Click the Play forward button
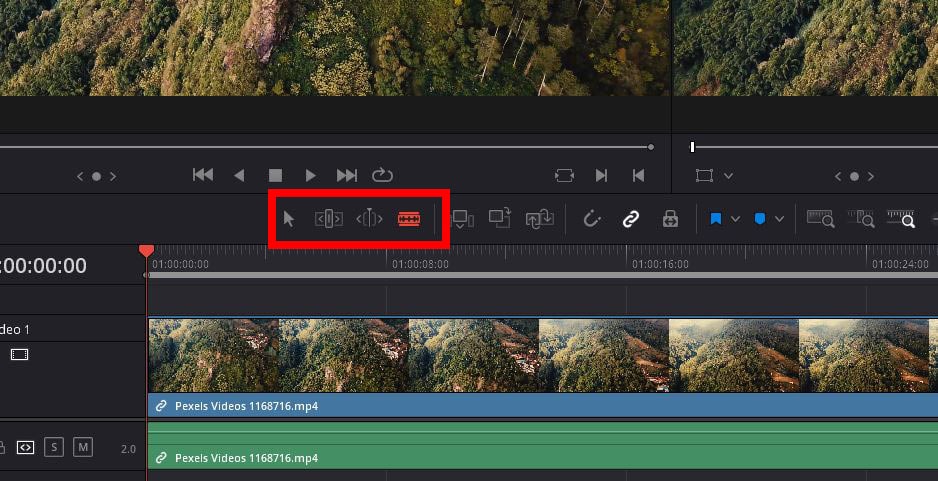Screen dimensions: 938x481 click(x=310, y=175)
